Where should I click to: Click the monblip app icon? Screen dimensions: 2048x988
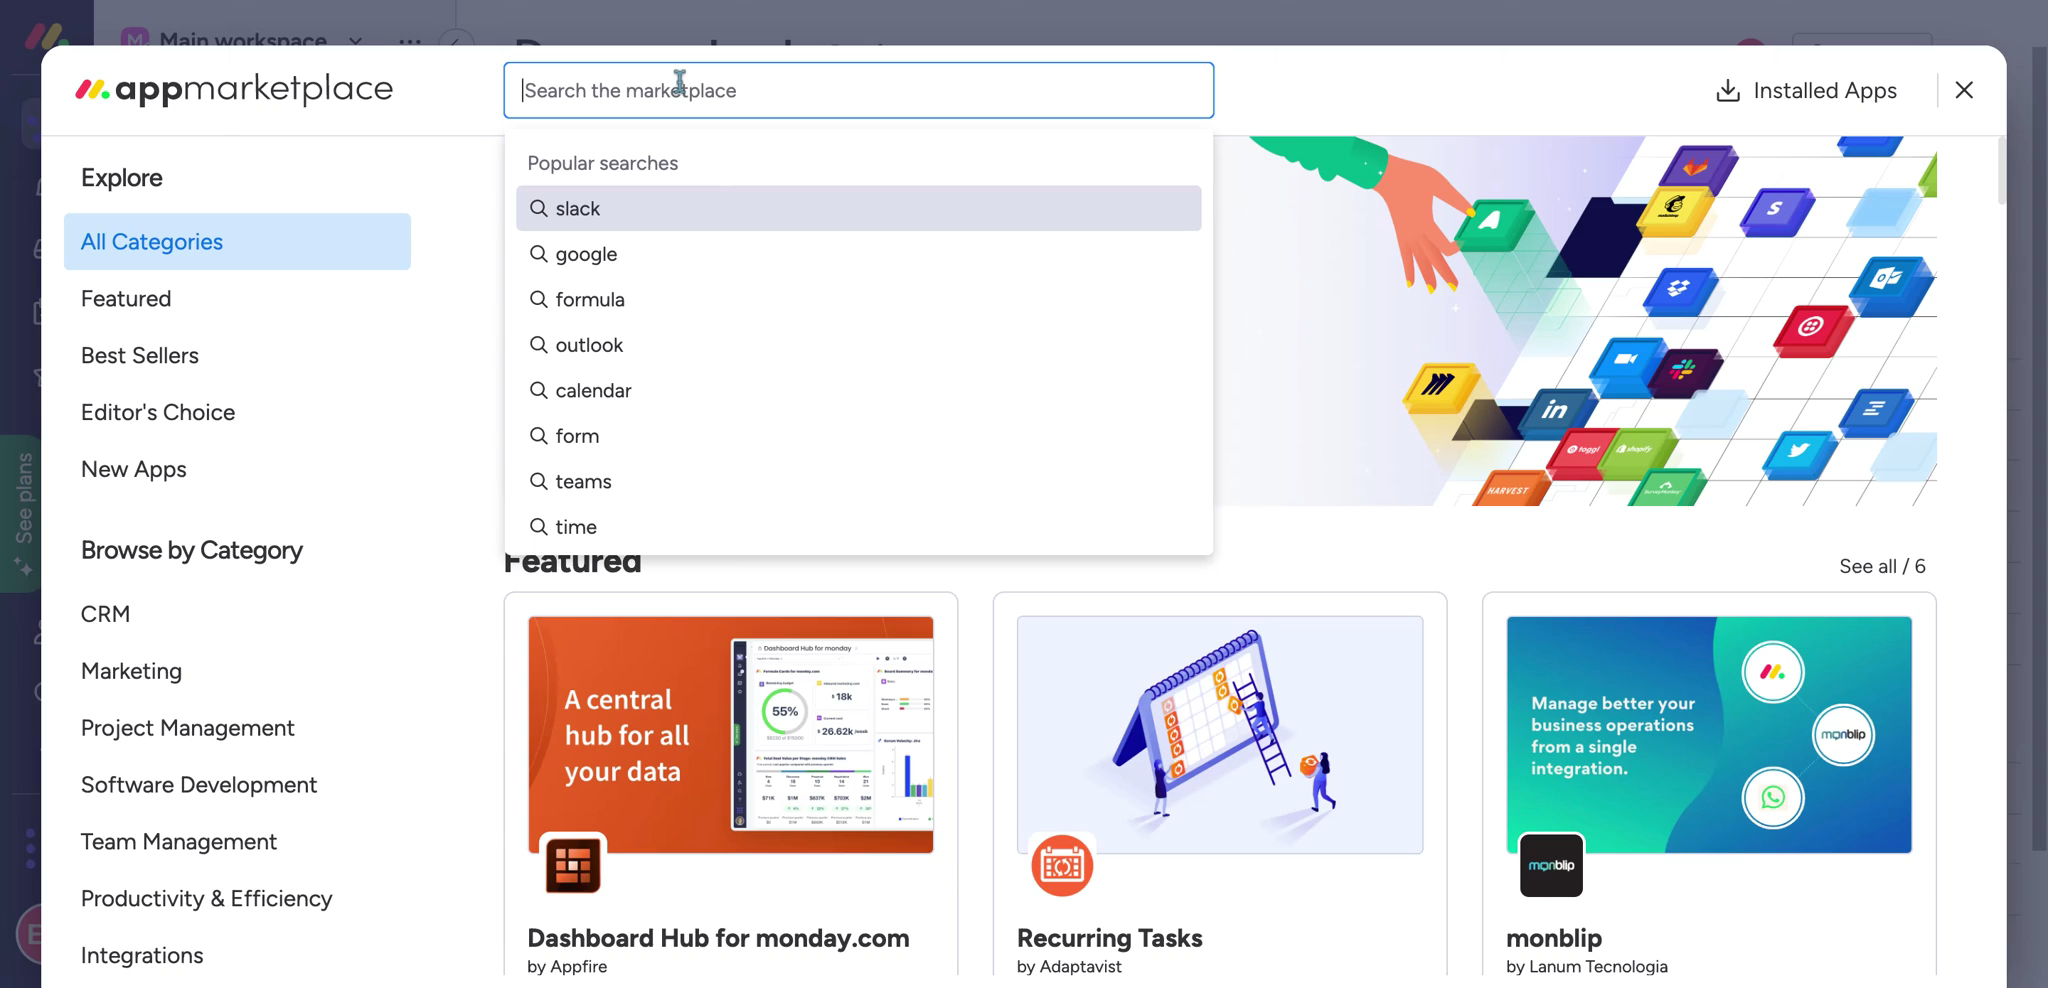[x=1551, y=865]
